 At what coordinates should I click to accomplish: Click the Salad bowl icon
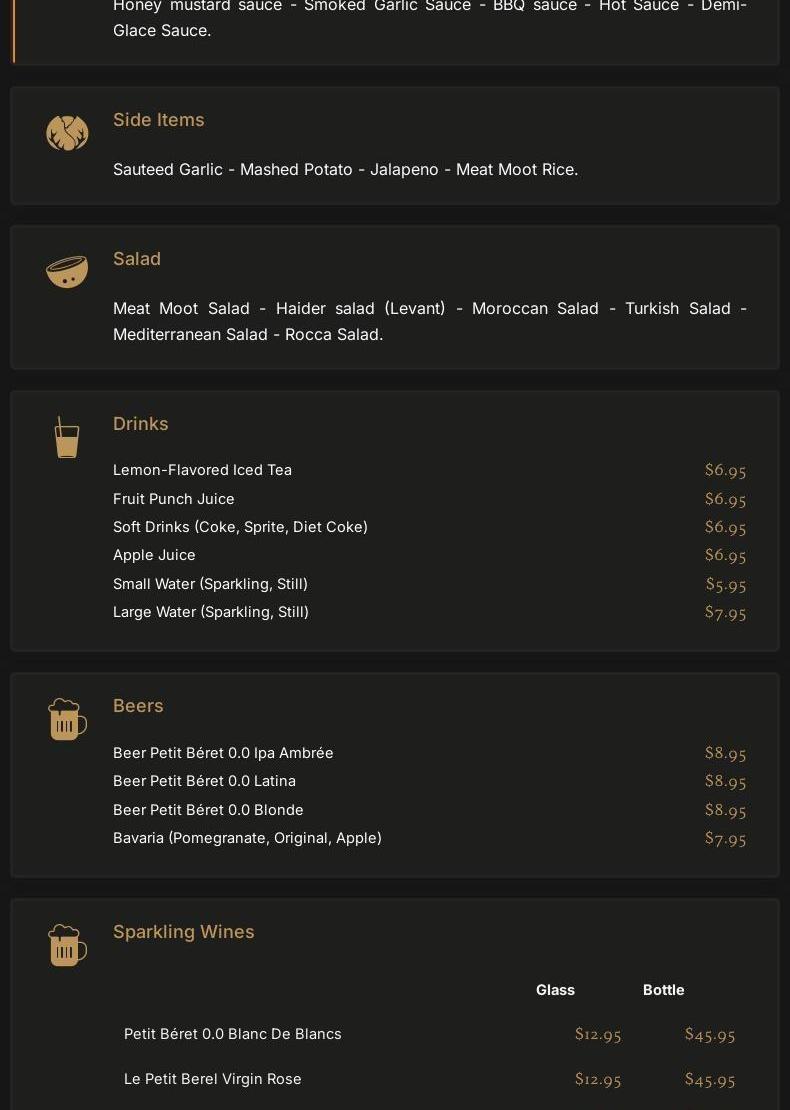click(x=67, y=273)
